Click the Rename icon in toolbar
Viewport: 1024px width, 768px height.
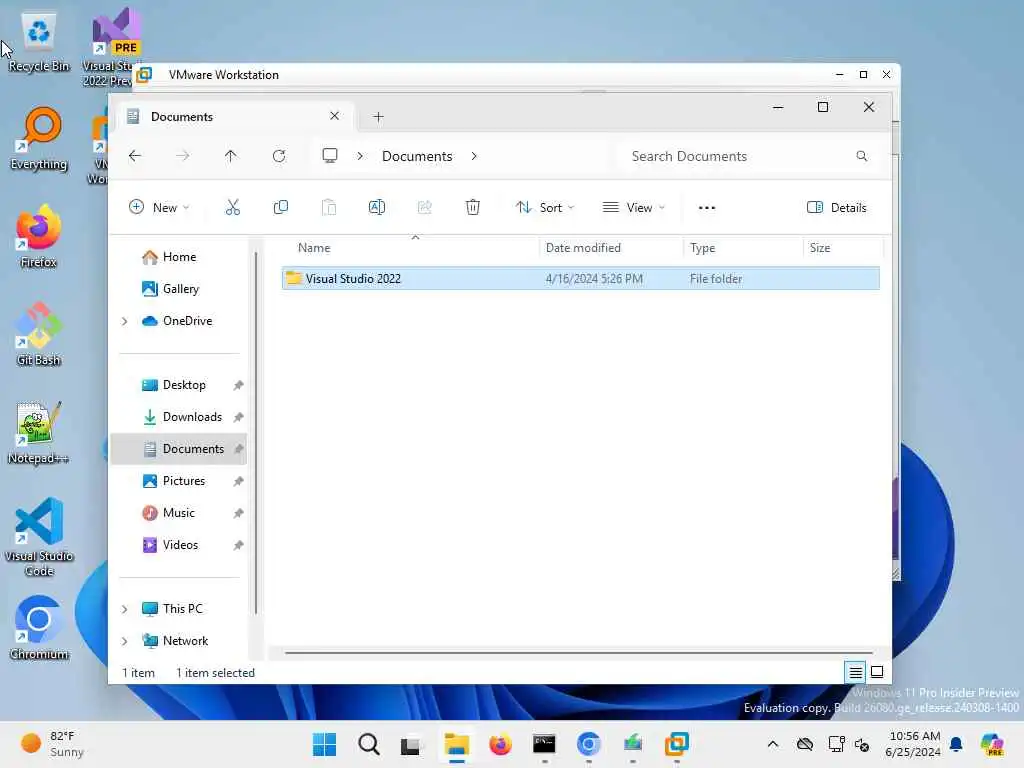(x=377, y=208)
